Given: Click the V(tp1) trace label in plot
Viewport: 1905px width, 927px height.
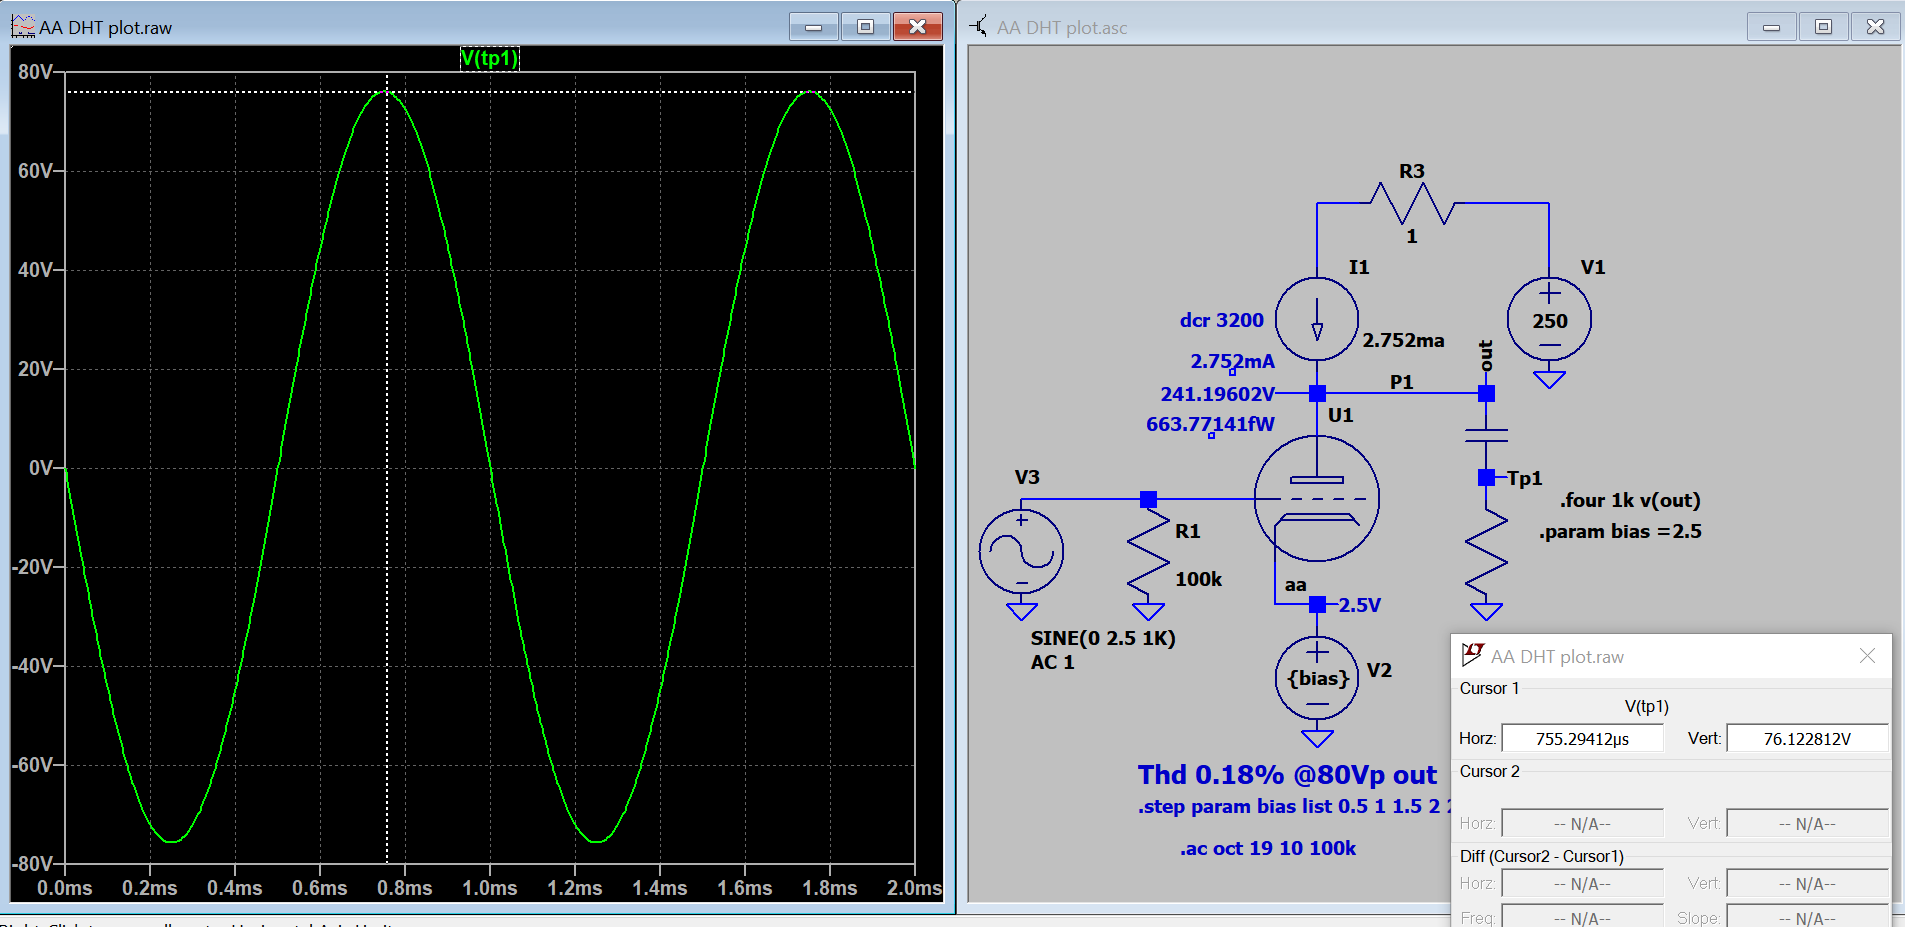Looking at the screenshot, I should [x=490, y=58].
